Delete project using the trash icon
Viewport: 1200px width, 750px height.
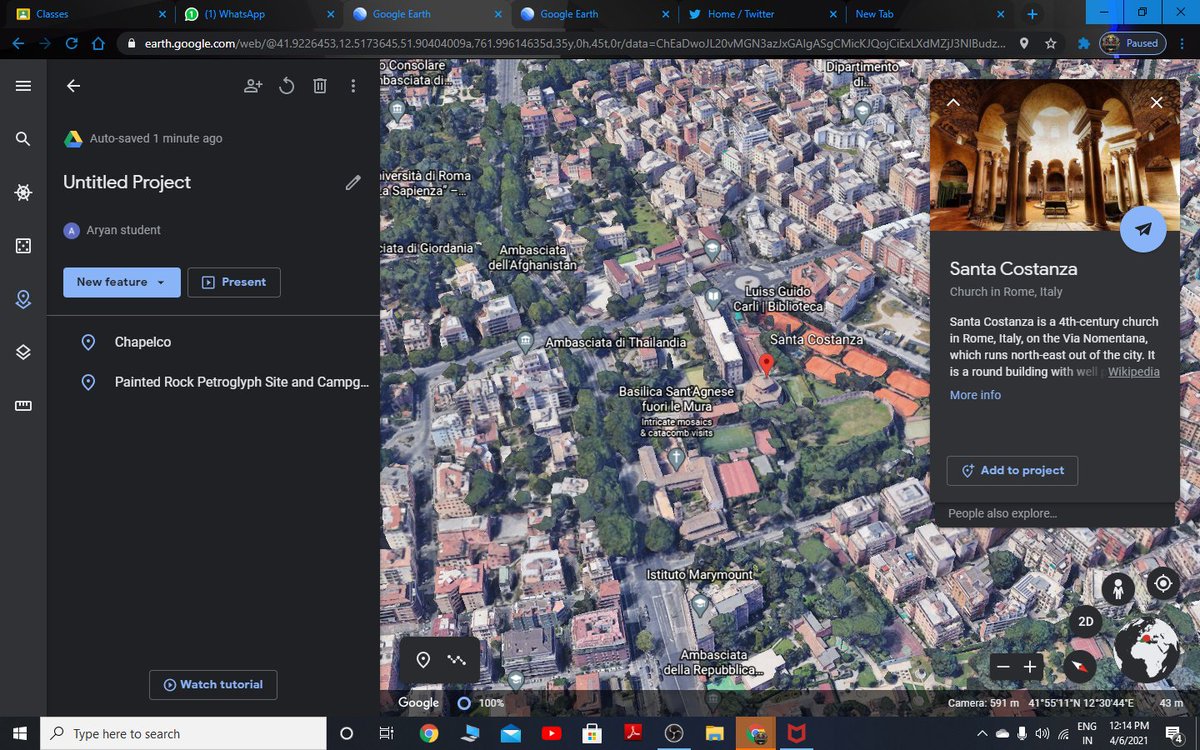[320, 86]
